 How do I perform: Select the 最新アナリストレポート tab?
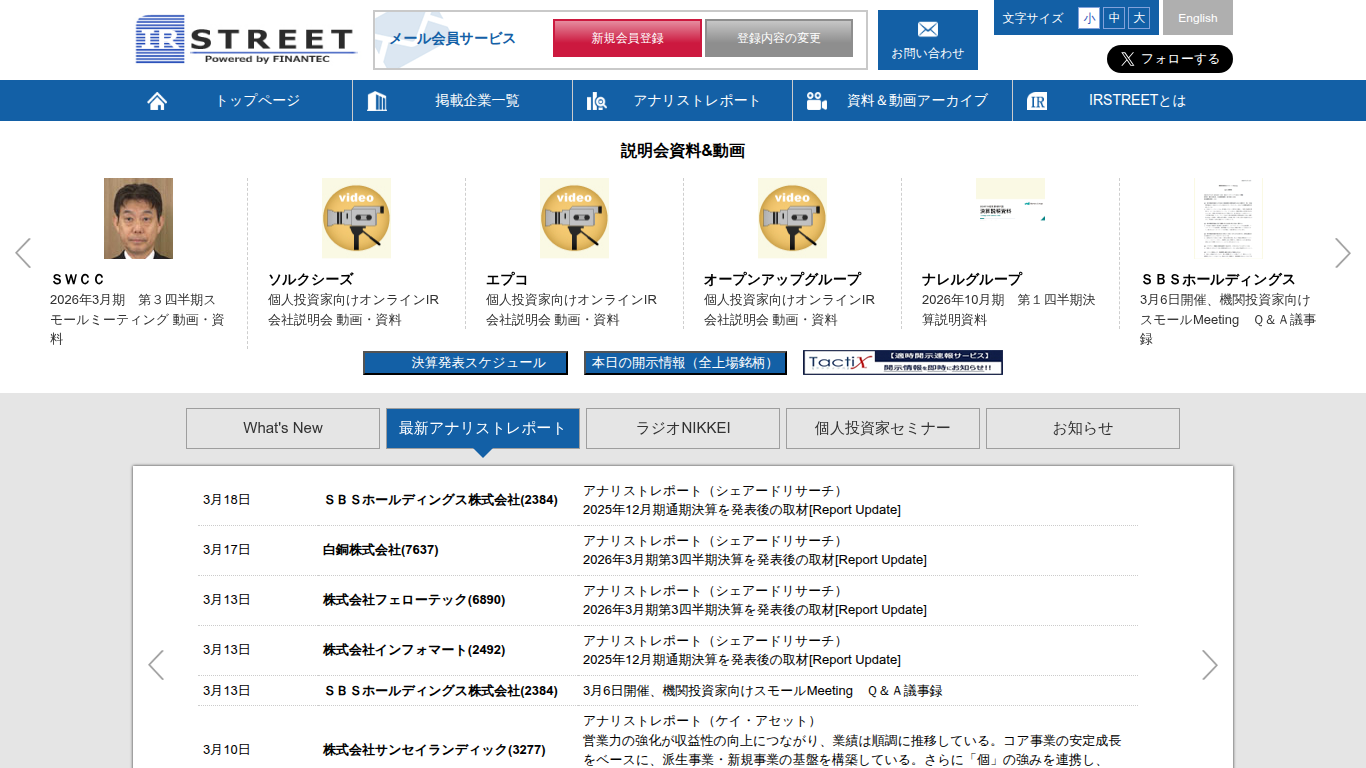(x=483, y=428)
